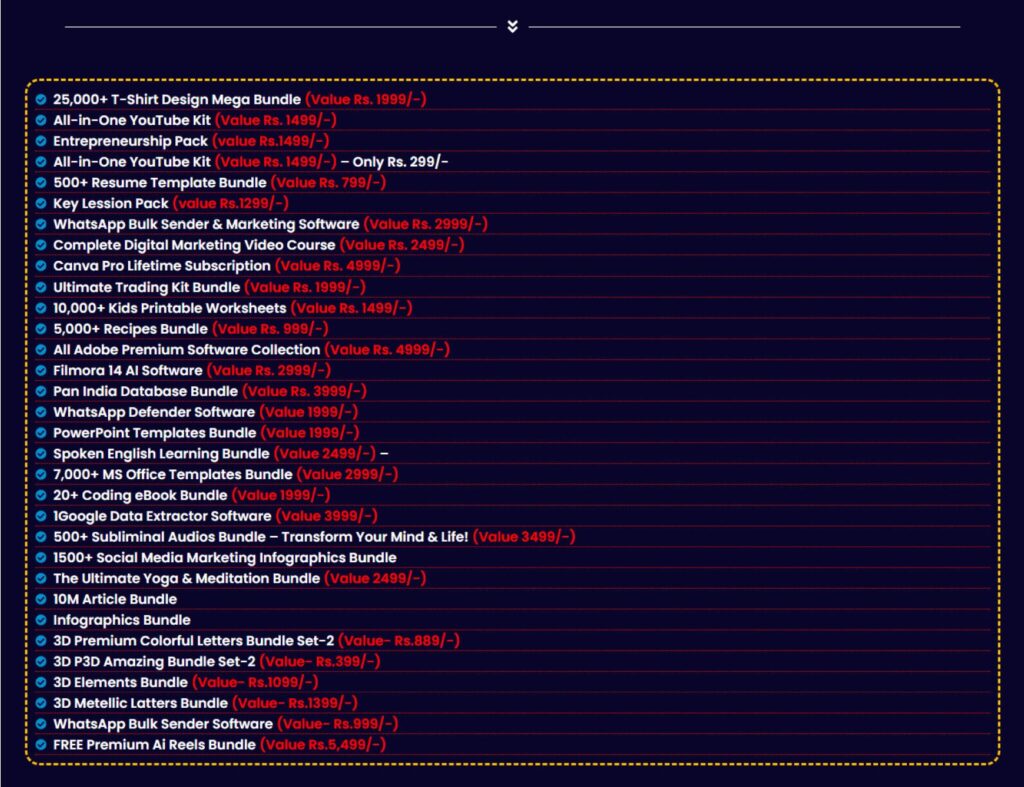Click checkmark icon beside Key Lession Pack

(x=41, y=204)
